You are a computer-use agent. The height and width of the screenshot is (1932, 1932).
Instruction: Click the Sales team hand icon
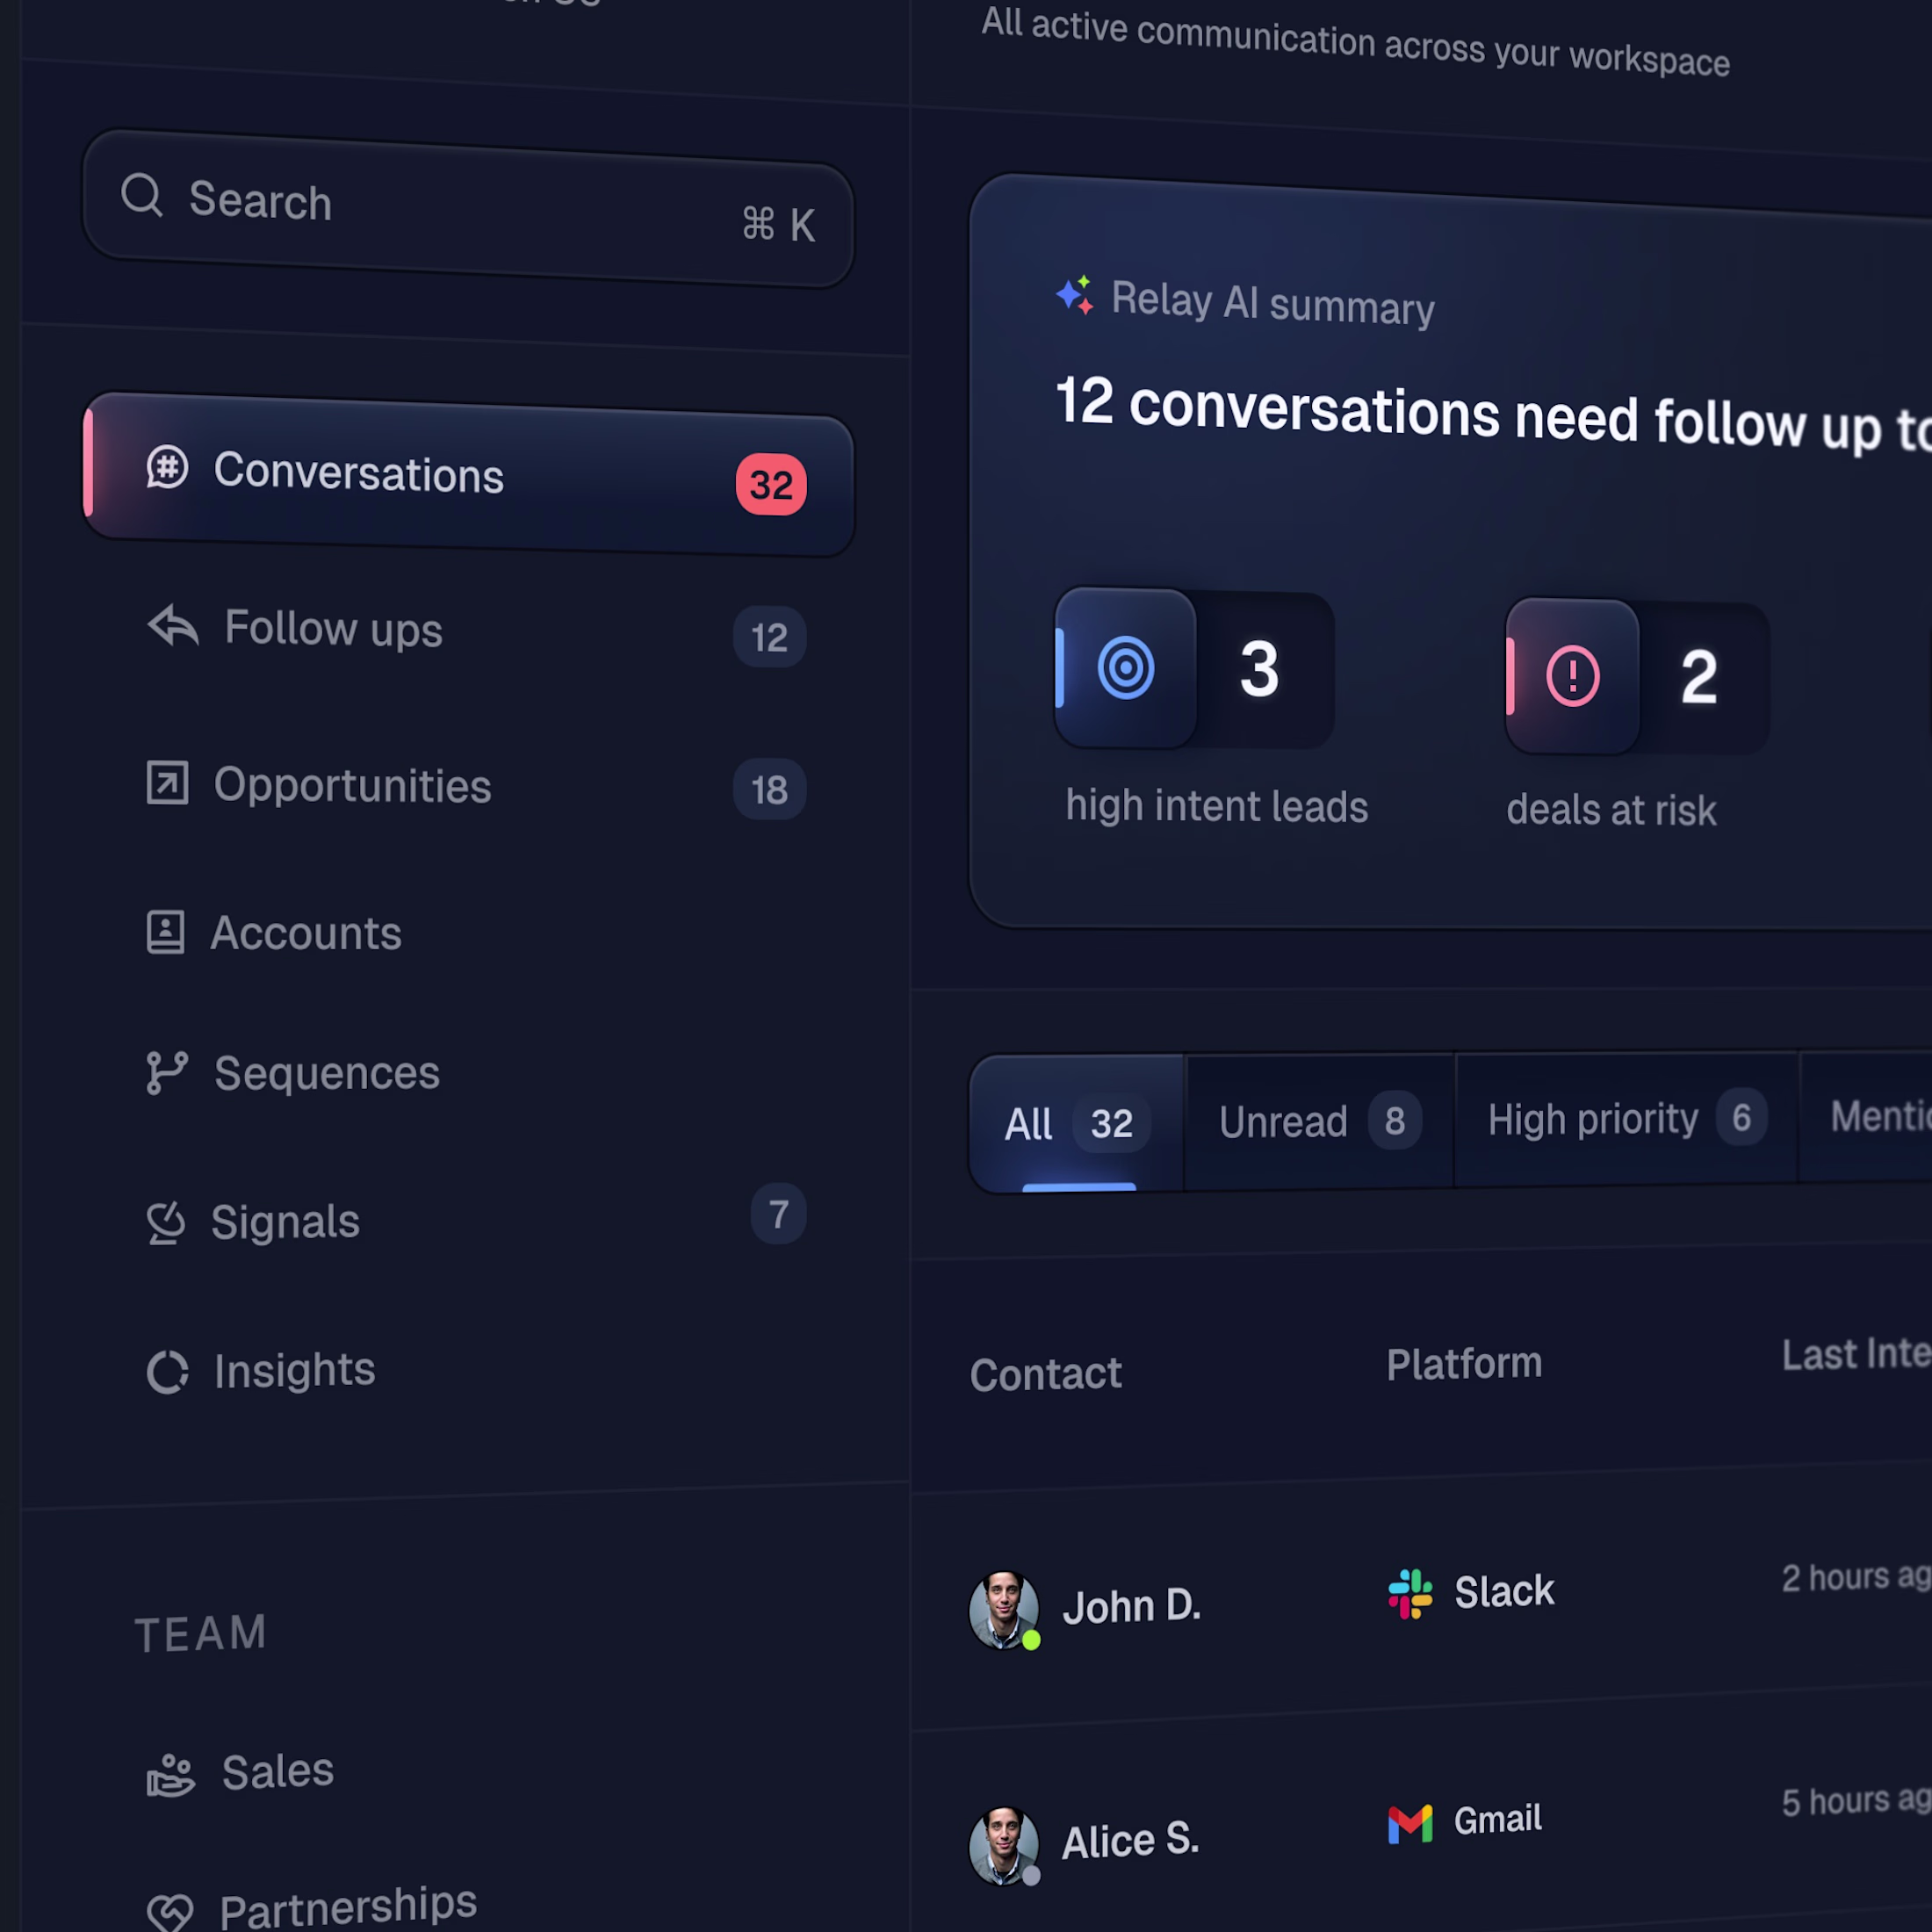pos(170,1776)
